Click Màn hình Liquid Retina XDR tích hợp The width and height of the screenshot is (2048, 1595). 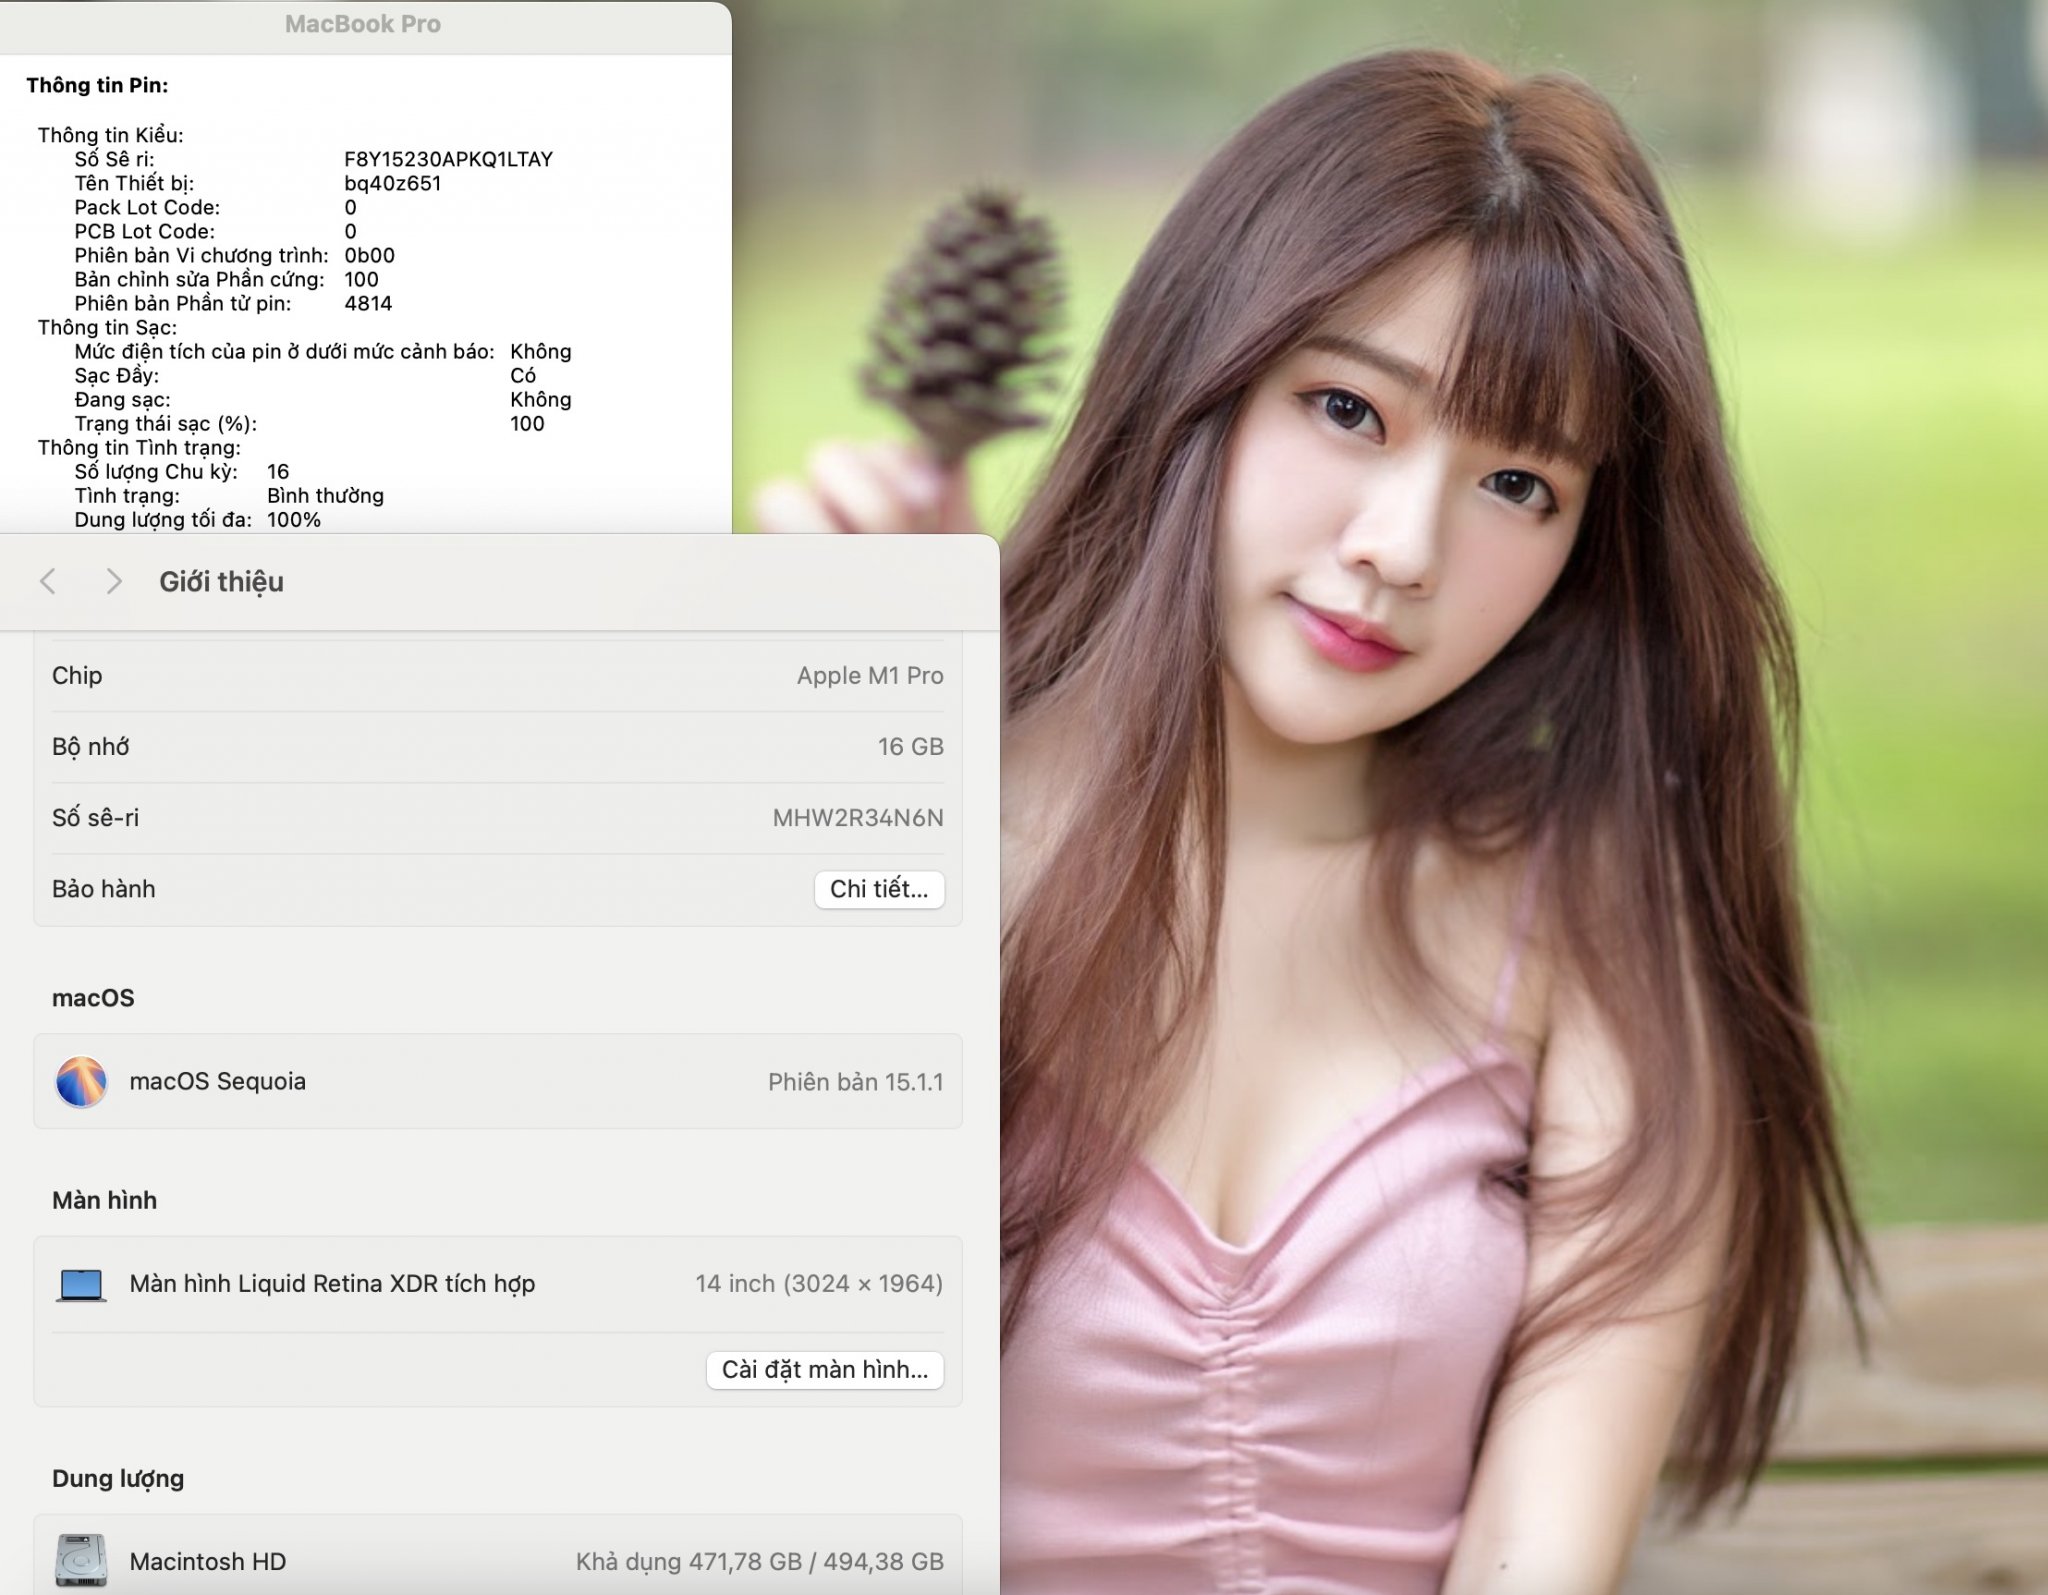coord(332,1284)
